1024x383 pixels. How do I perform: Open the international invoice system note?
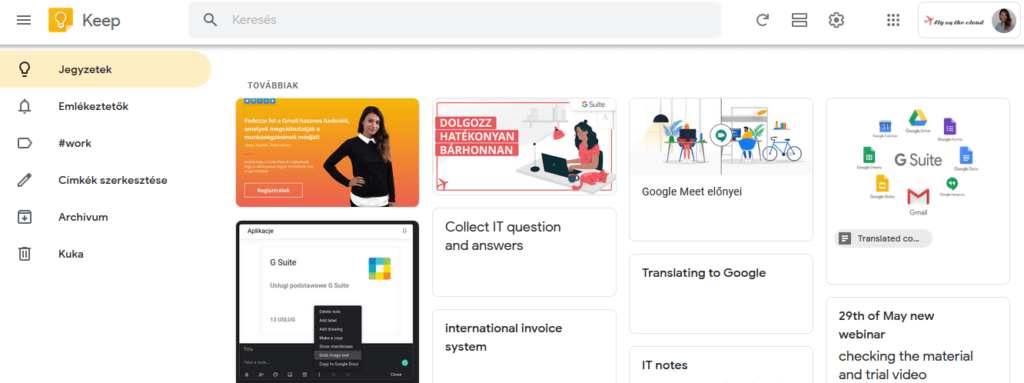524,346
